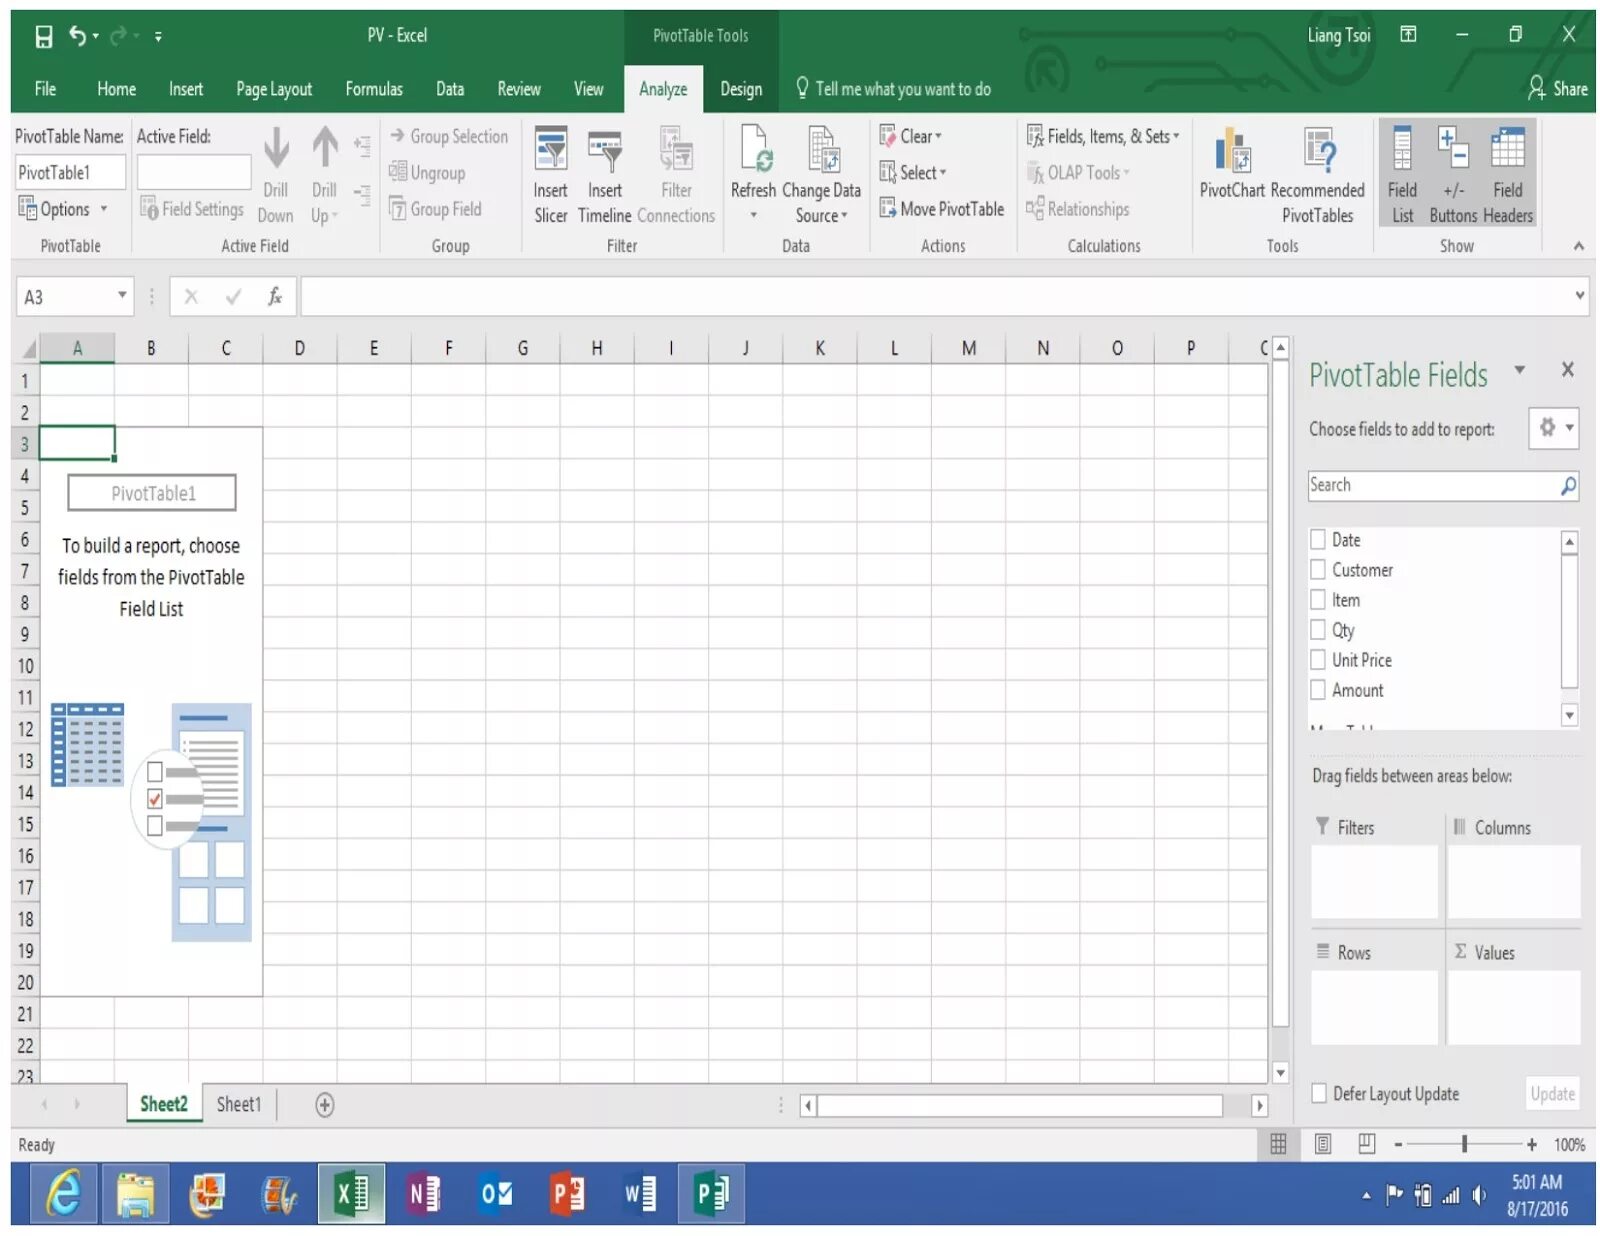Open Outlook from the taskbar

coord(495,1193)
